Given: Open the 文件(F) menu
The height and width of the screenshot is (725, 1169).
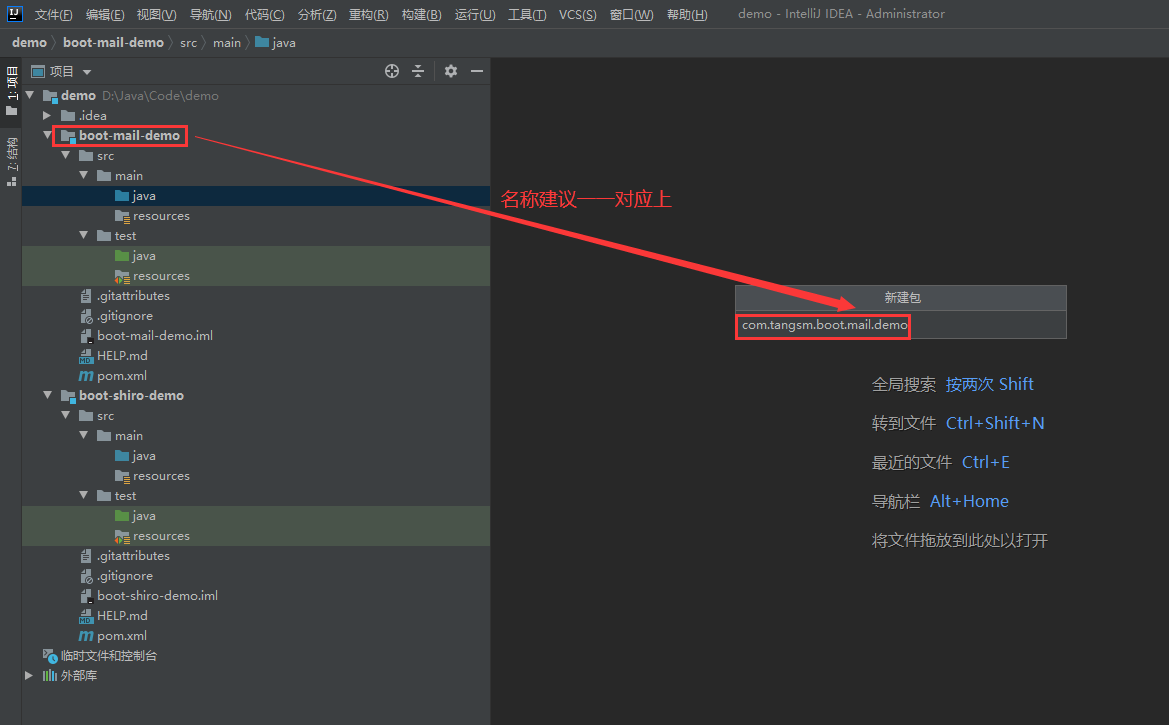Looking at the screenshot, I should tap(53, 14).
